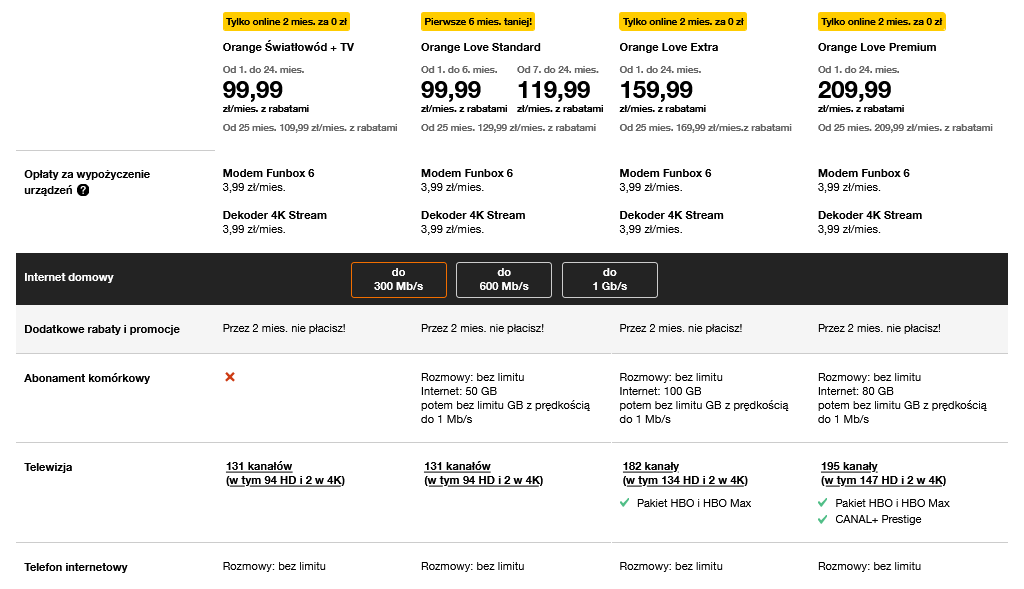Select the do 1 Gb/s internet speed
The width and height of the screenshot is (1024, 589).
click(x=610, y=279)
